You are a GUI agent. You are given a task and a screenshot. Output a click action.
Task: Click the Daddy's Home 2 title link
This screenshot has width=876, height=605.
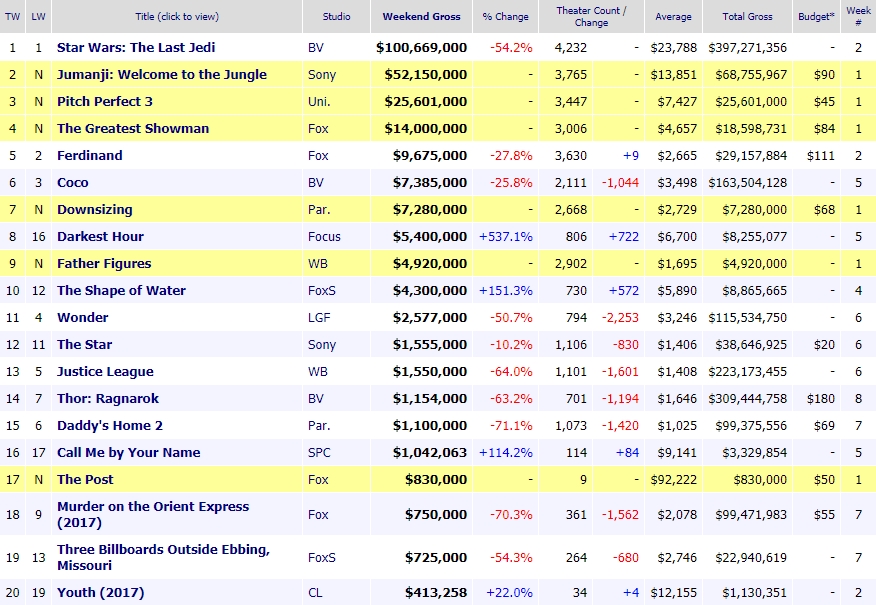click(110, 426)
